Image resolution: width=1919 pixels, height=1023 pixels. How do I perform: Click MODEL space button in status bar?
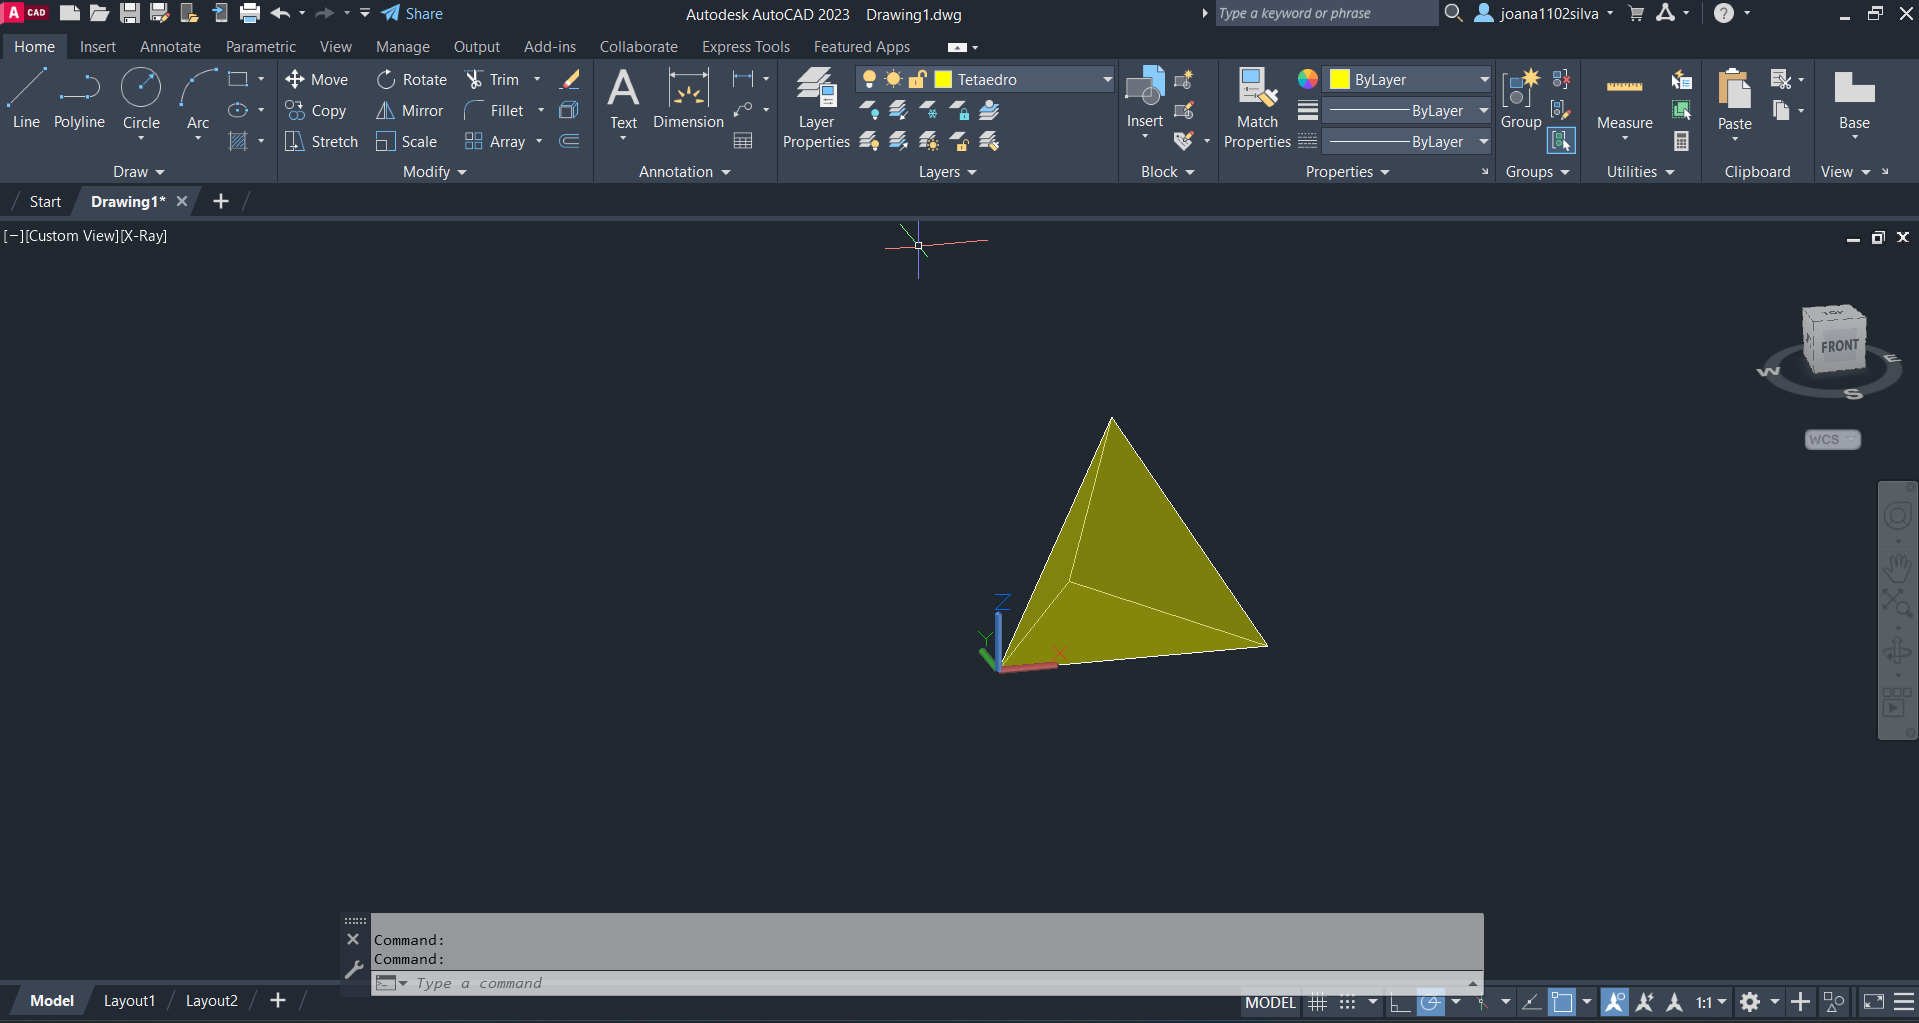tap(1270, 1002)
